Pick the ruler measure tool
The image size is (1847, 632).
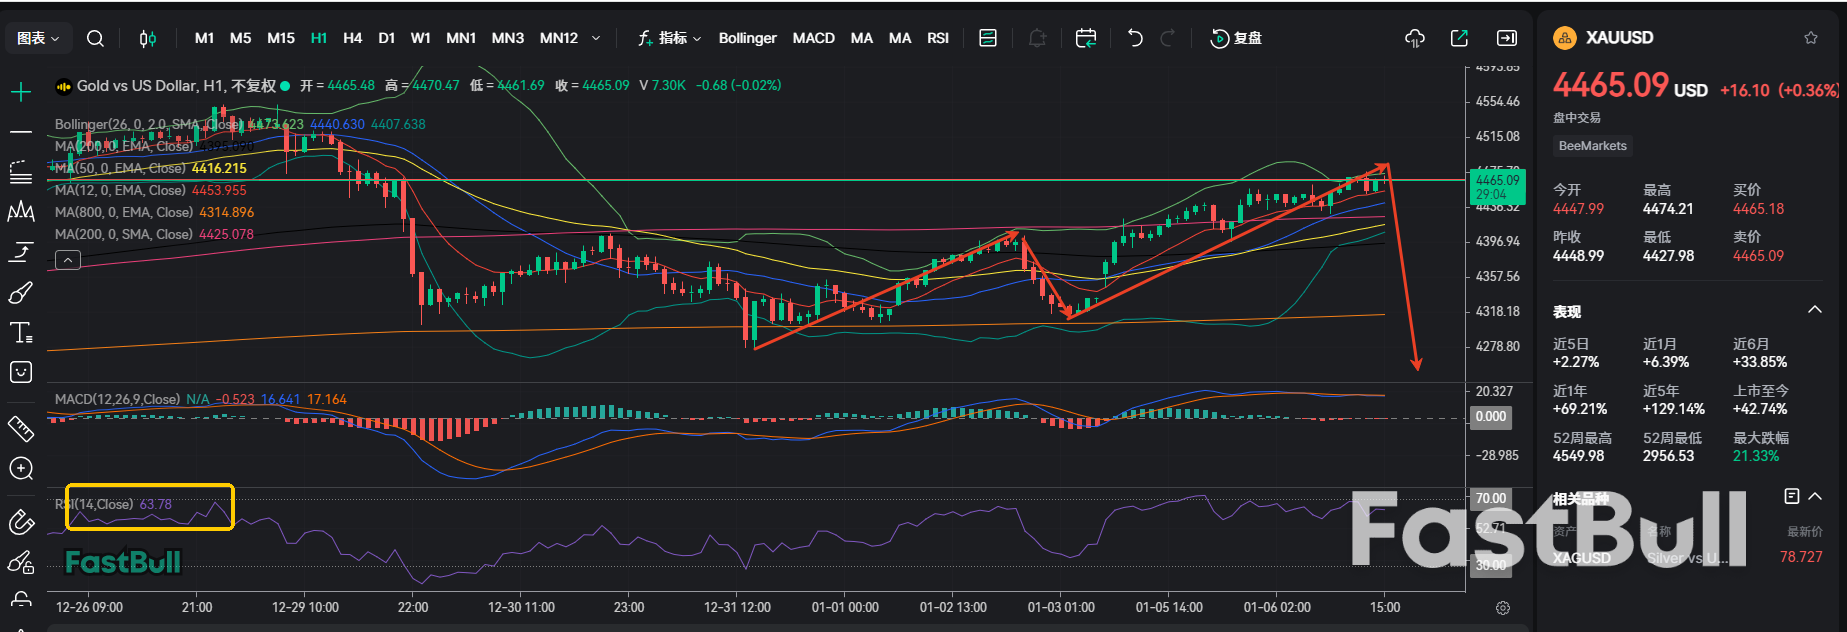[x=21, y=428]
